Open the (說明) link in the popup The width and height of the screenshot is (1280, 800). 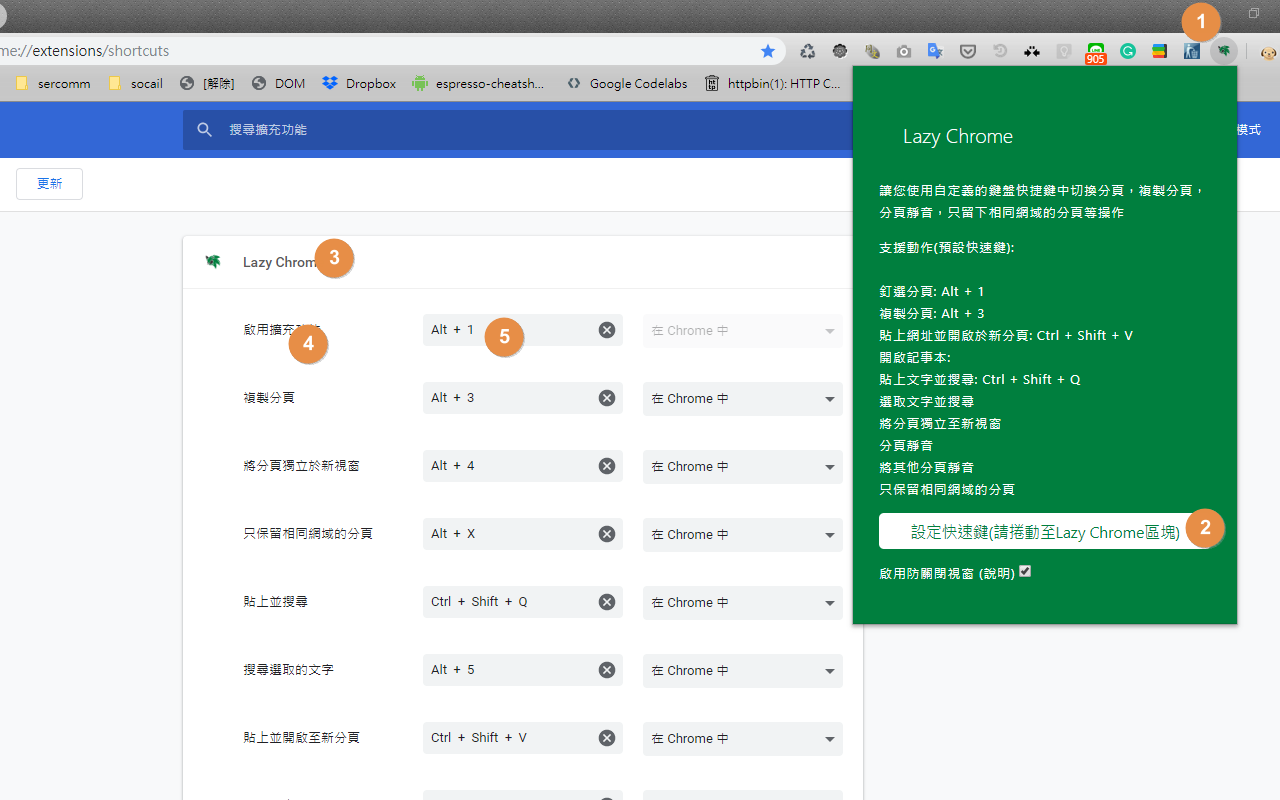(997, 573)
